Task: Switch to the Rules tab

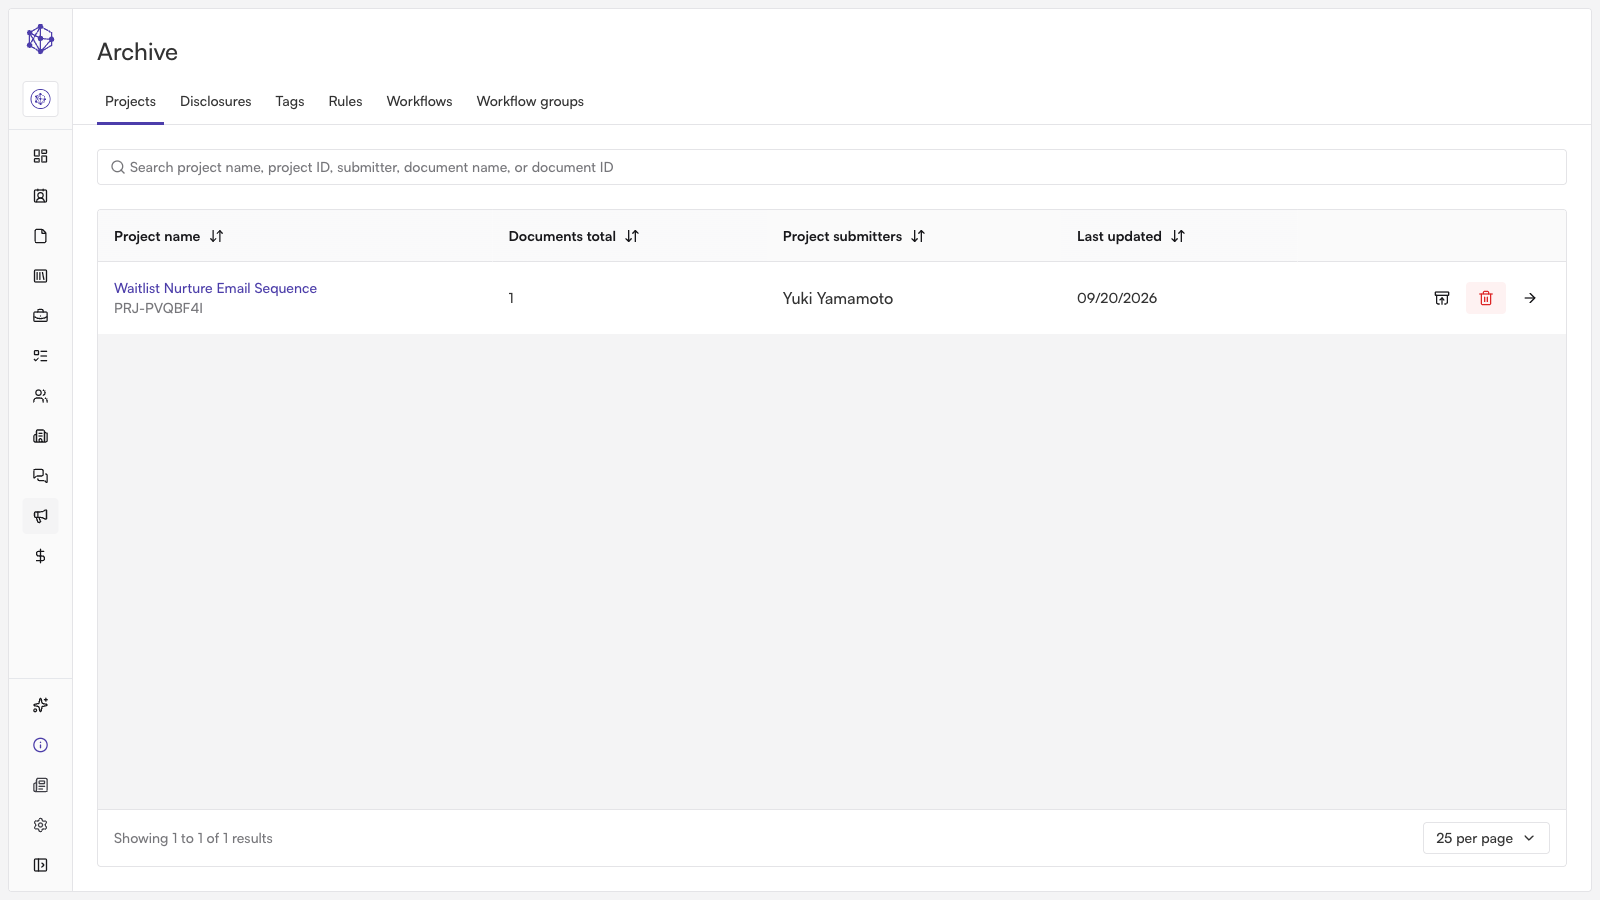Action: pos(345,101)
